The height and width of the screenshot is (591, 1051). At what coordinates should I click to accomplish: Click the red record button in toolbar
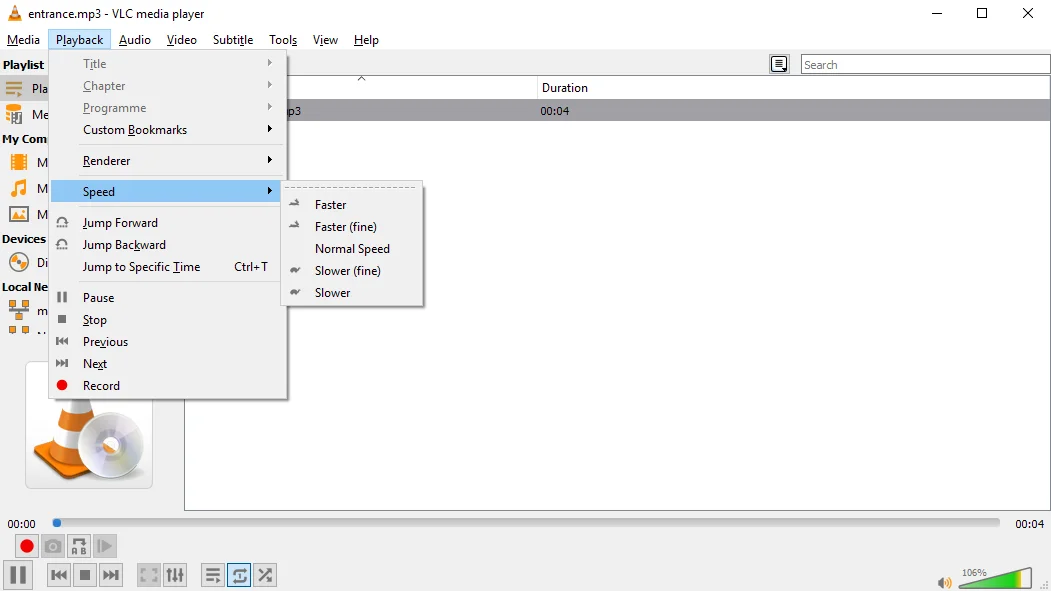click(x=27, y=546)
